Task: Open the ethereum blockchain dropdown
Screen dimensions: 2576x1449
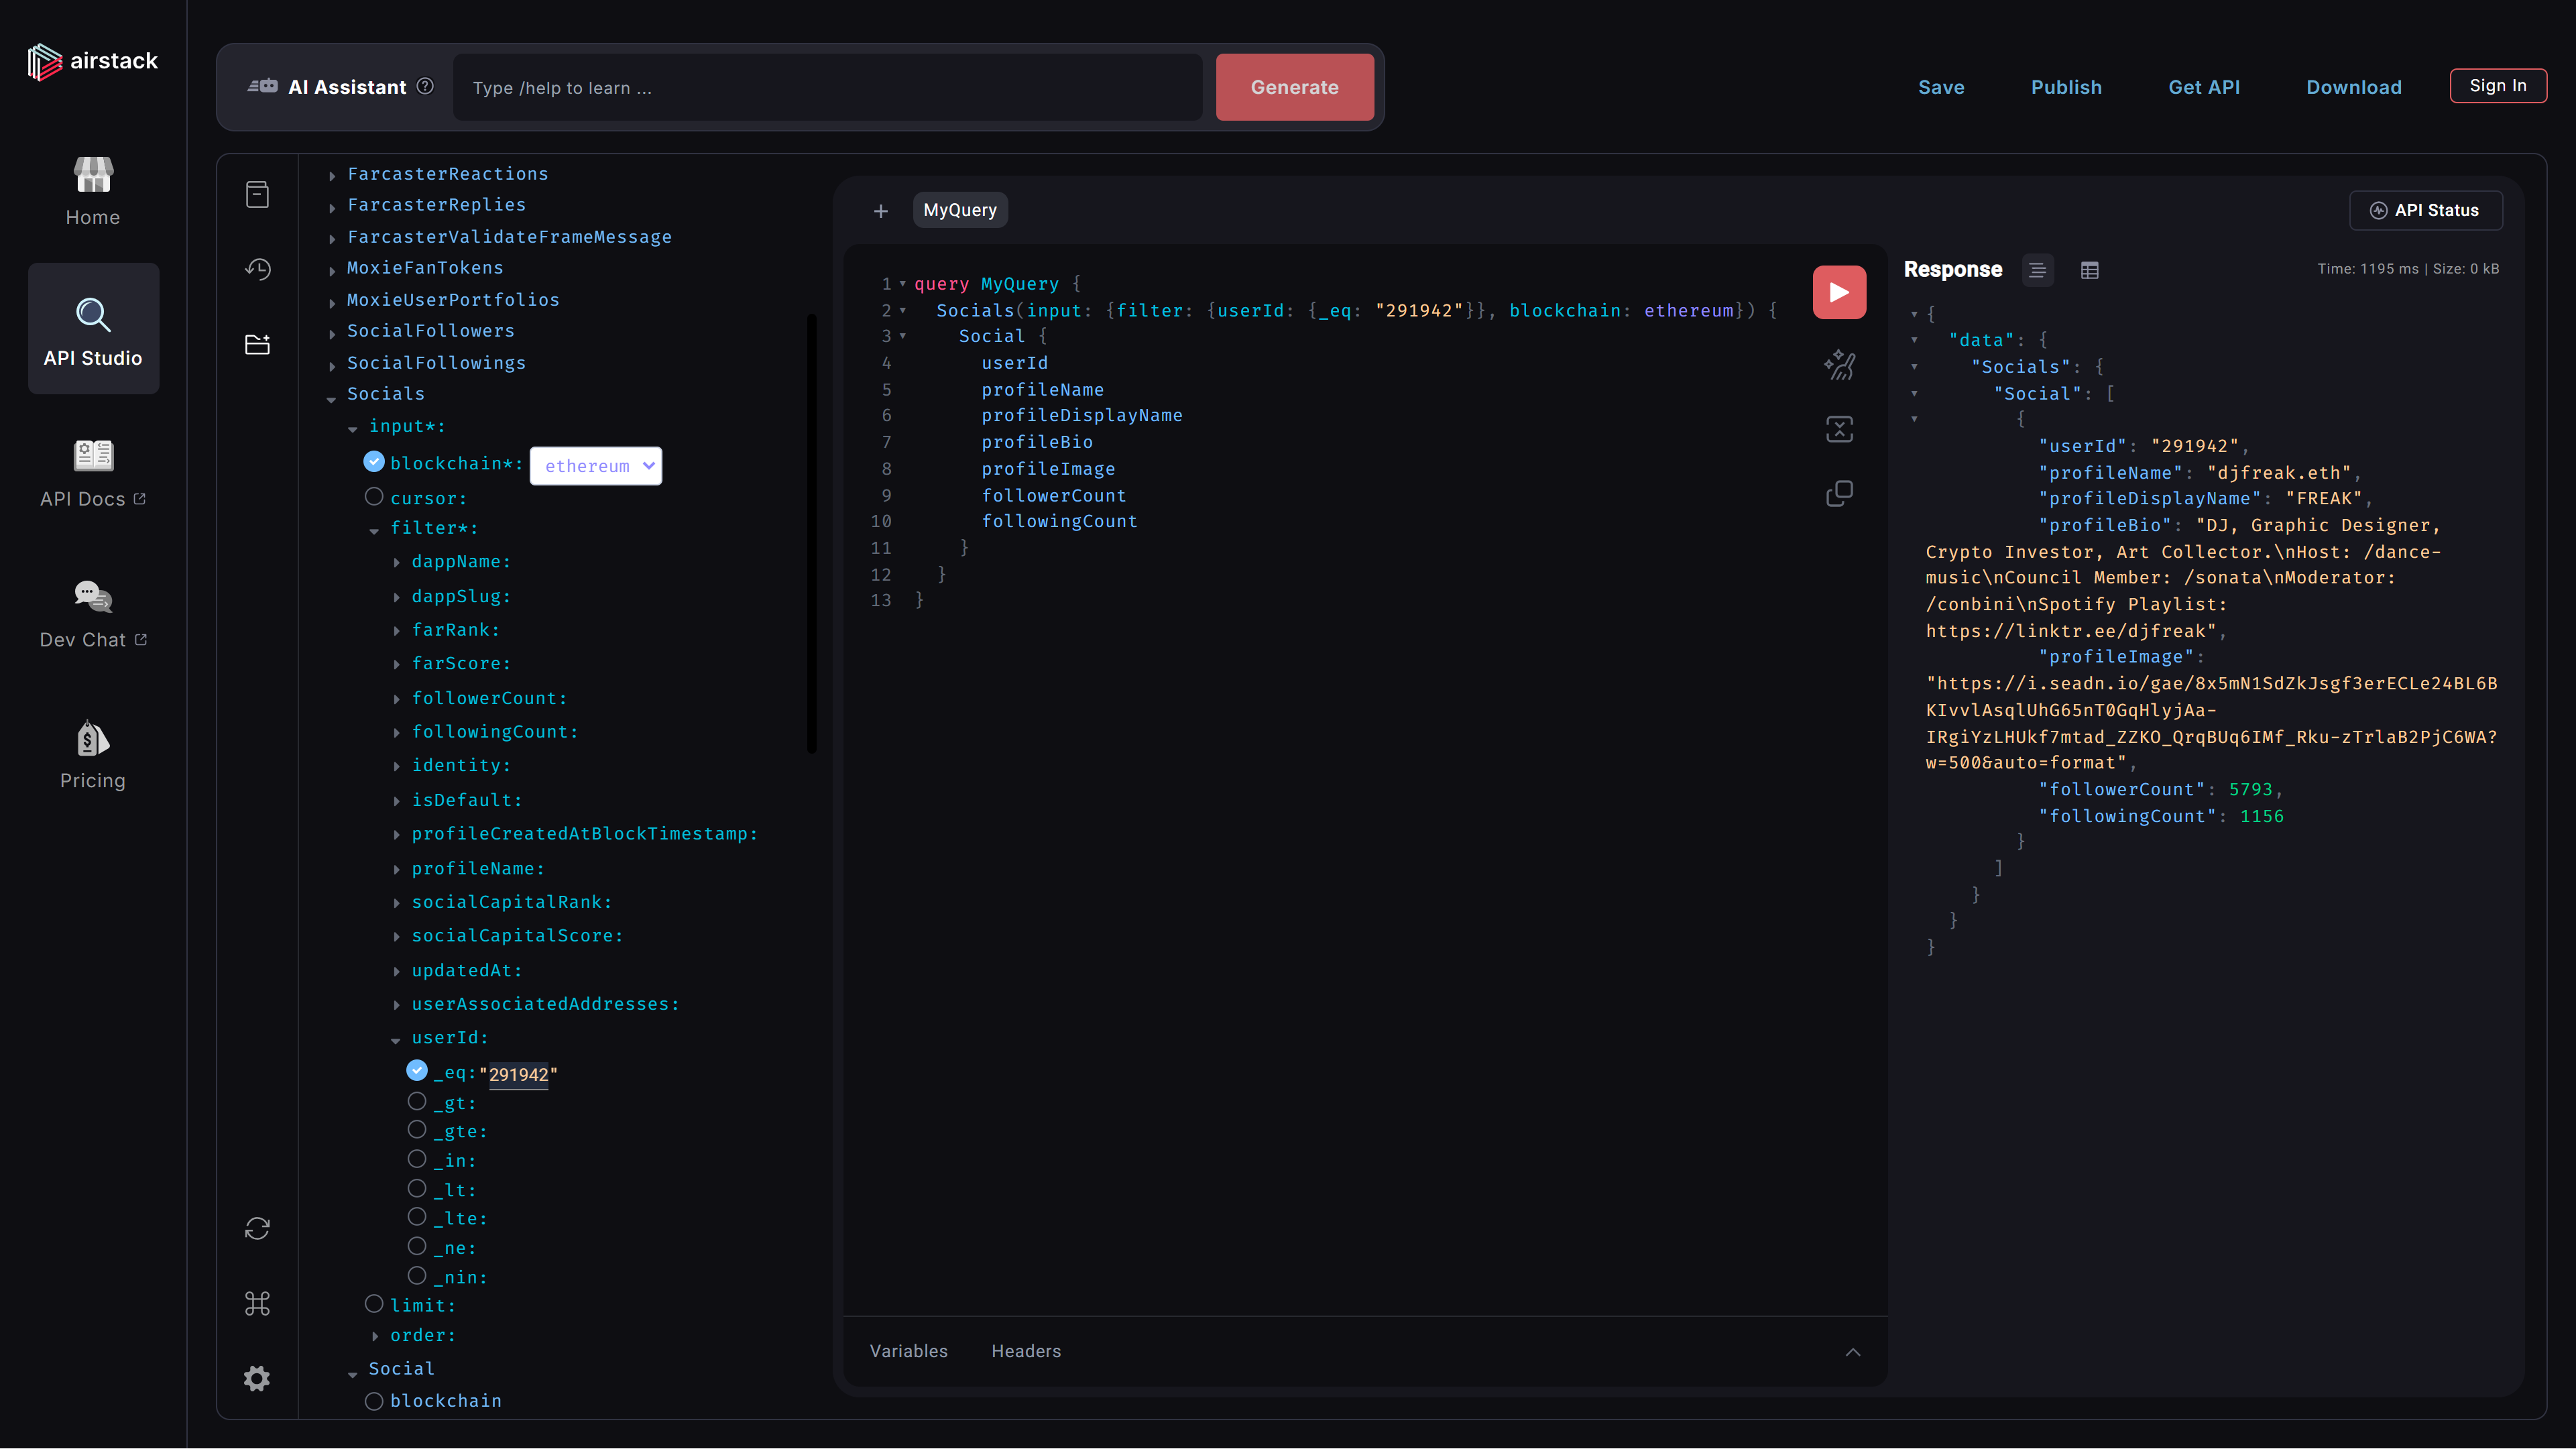Action: coord(596,466)
